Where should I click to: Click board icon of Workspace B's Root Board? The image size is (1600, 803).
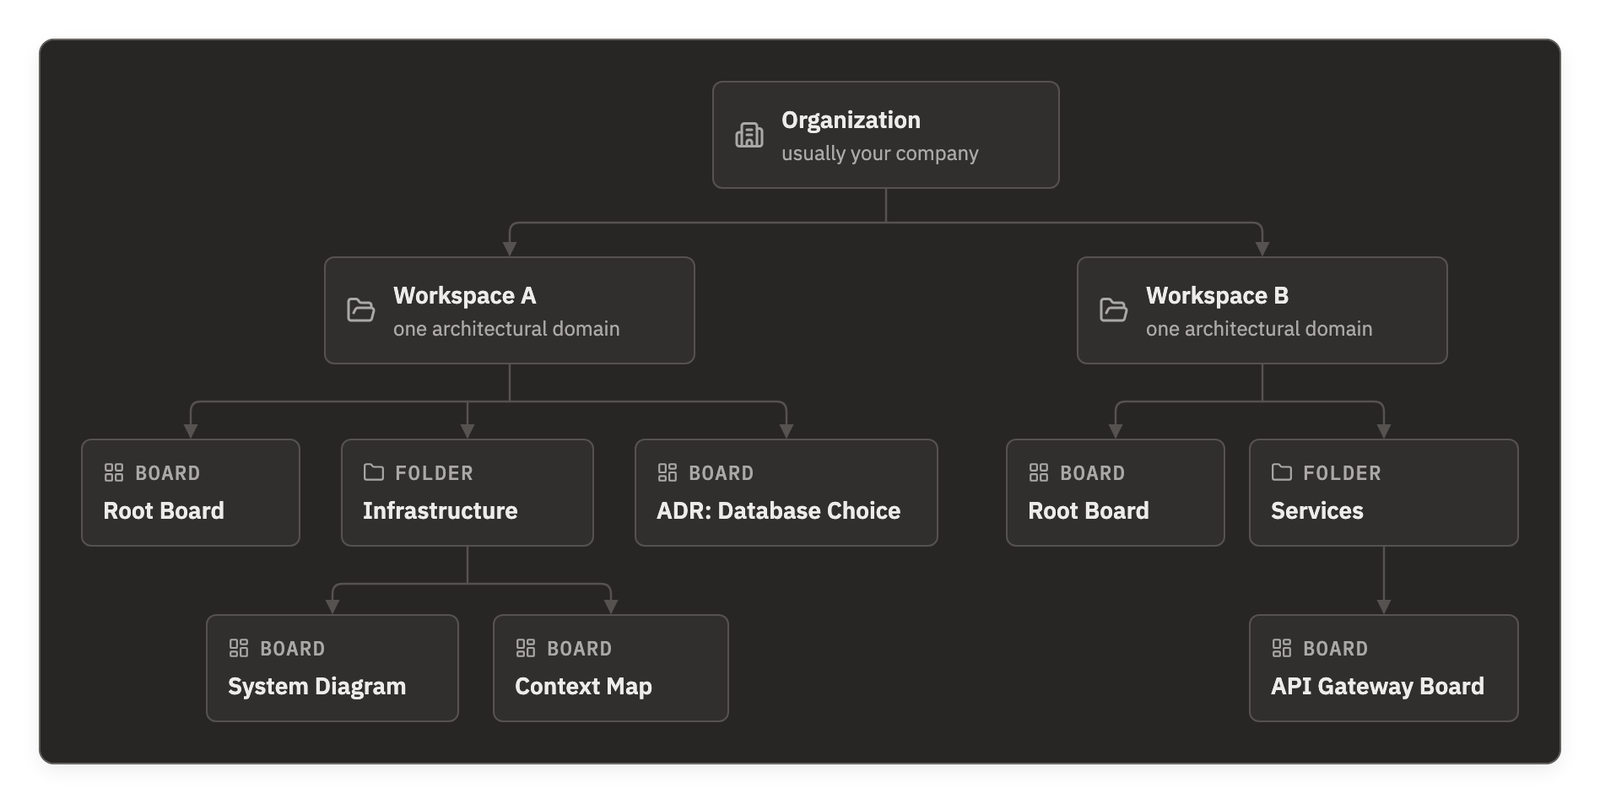click(1039, 472)
